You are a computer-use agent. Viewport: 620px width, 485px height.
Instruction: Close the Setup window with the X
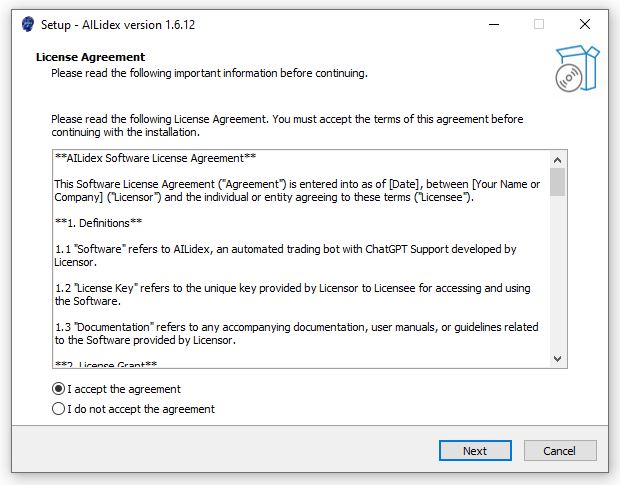(585, 25)
